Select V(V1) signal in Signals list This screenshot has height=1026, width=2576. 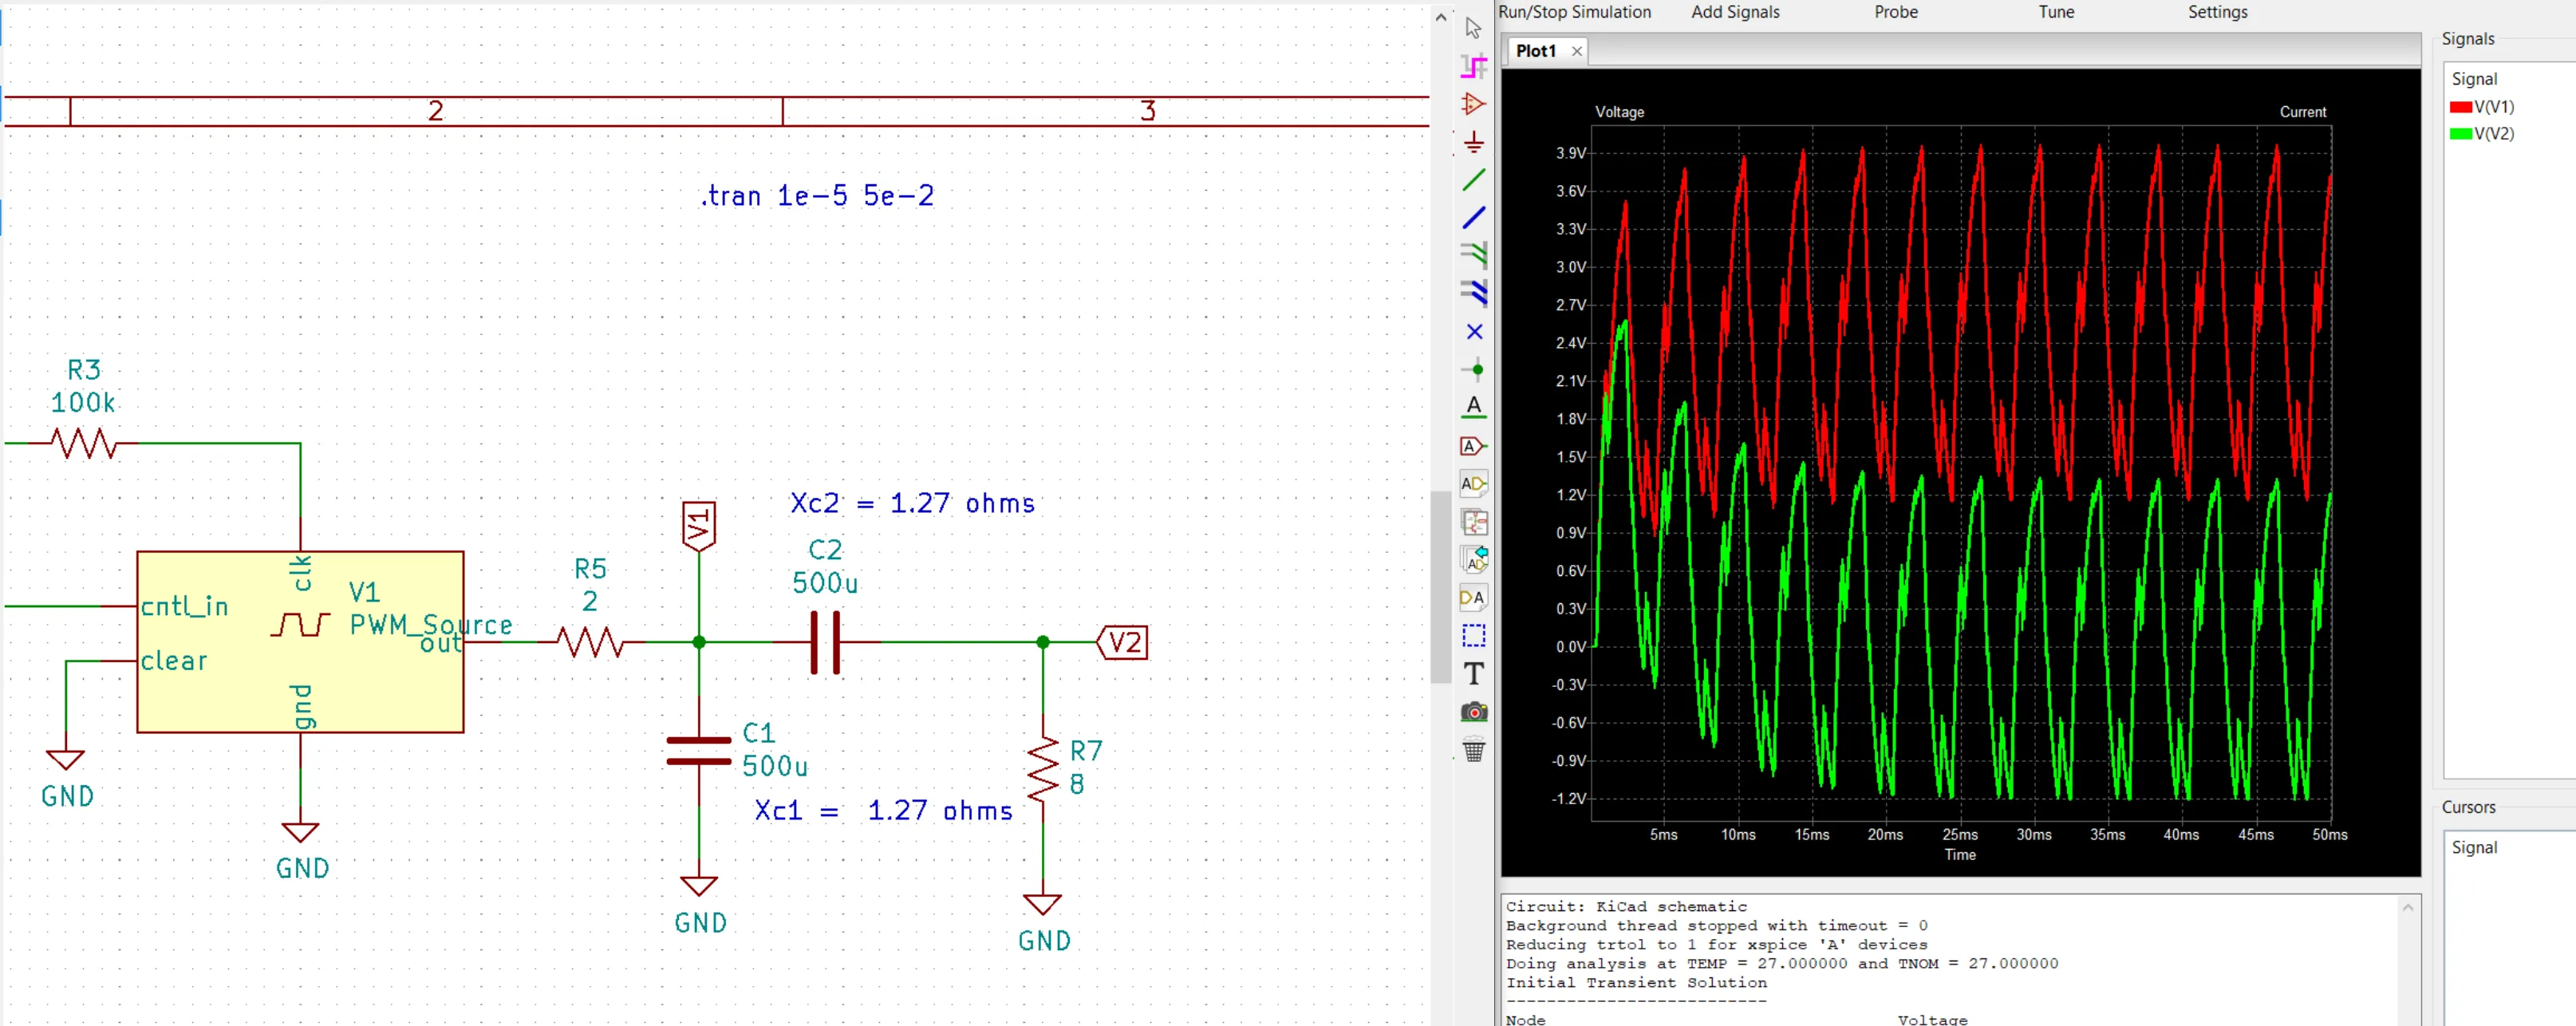[x=2493, y=107]
